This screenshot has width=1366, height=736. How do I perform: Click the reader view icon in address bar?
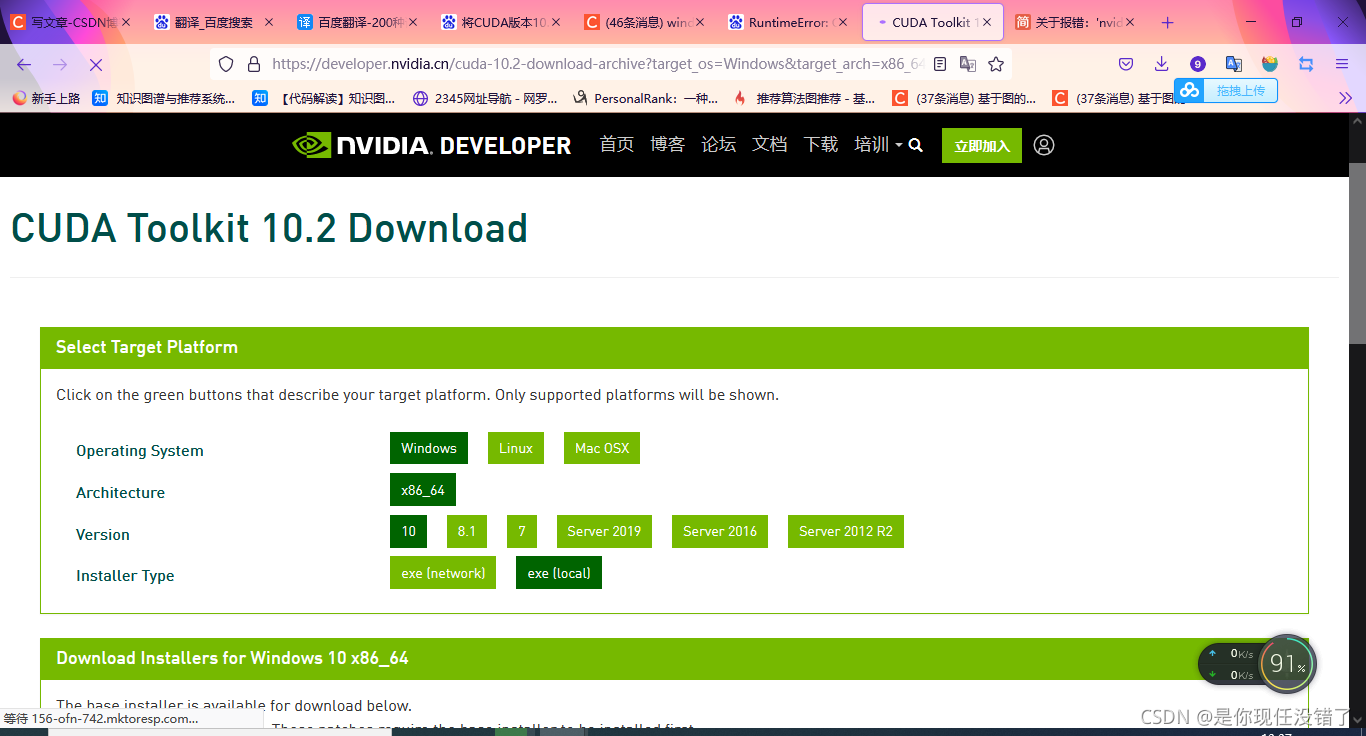tap(939, 63)
